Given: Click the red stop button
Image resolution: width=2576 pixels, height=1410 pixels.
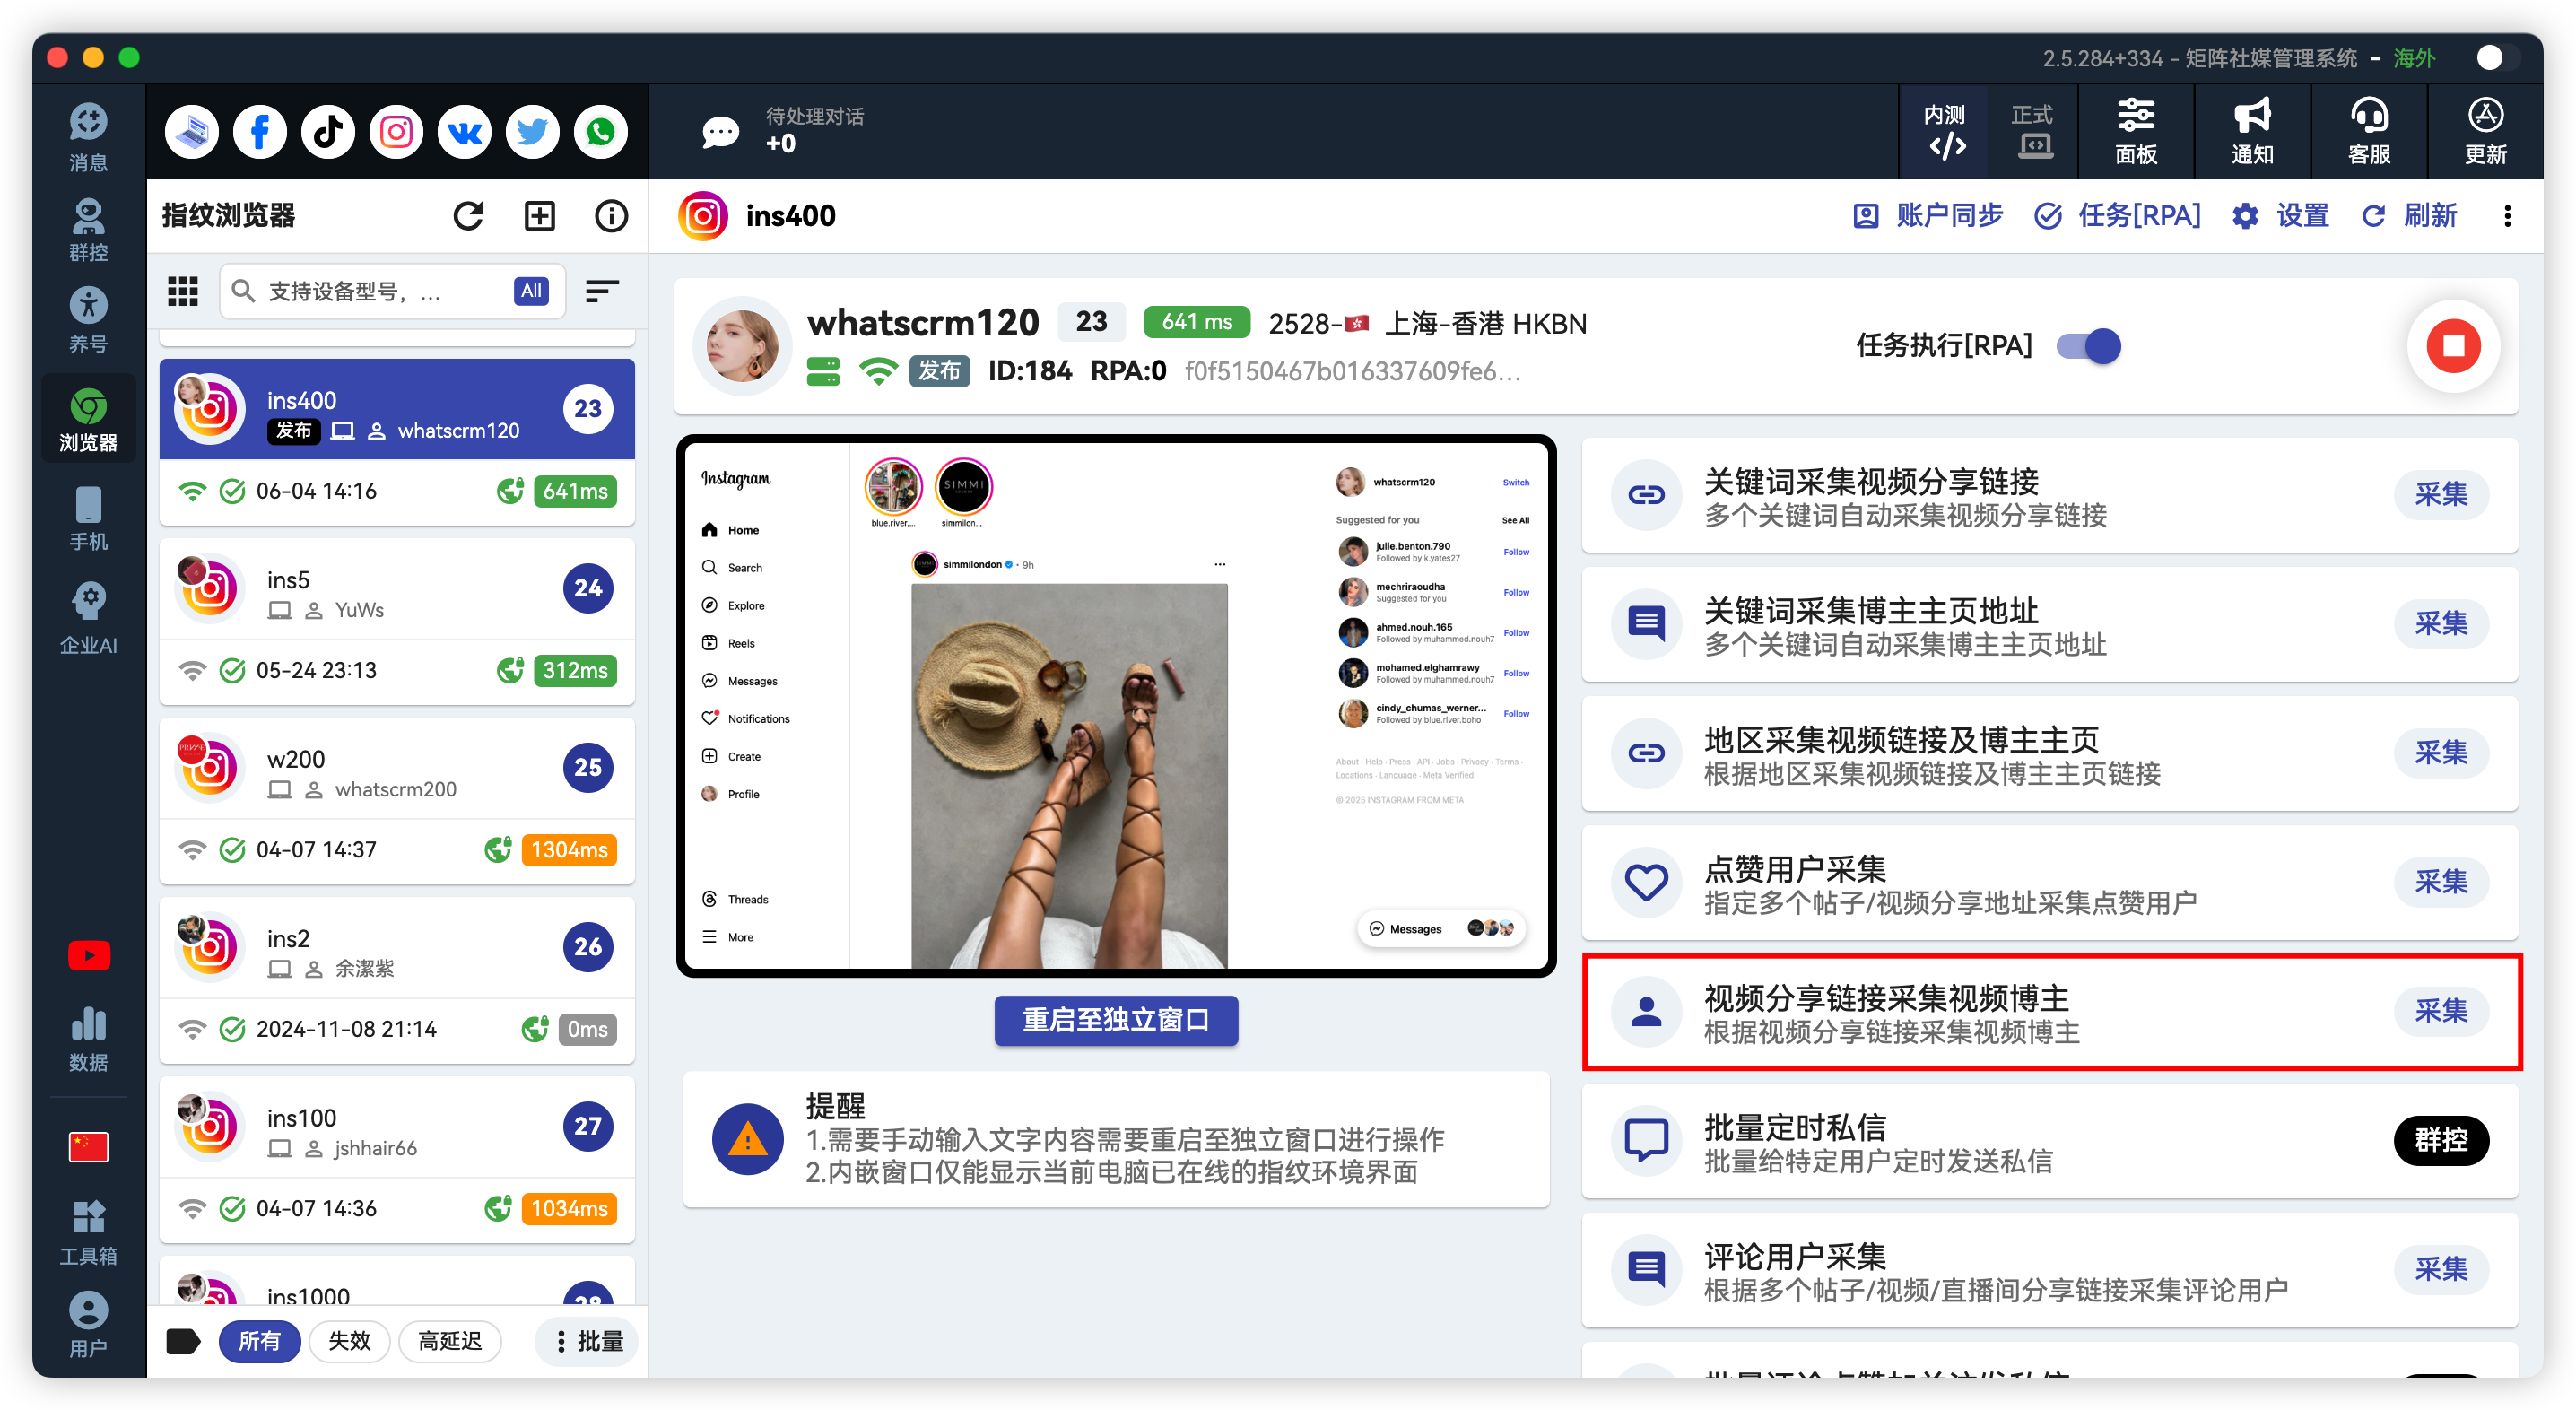Looking at the screenshot, I should pyautogui.click(x=2453, y=346).
